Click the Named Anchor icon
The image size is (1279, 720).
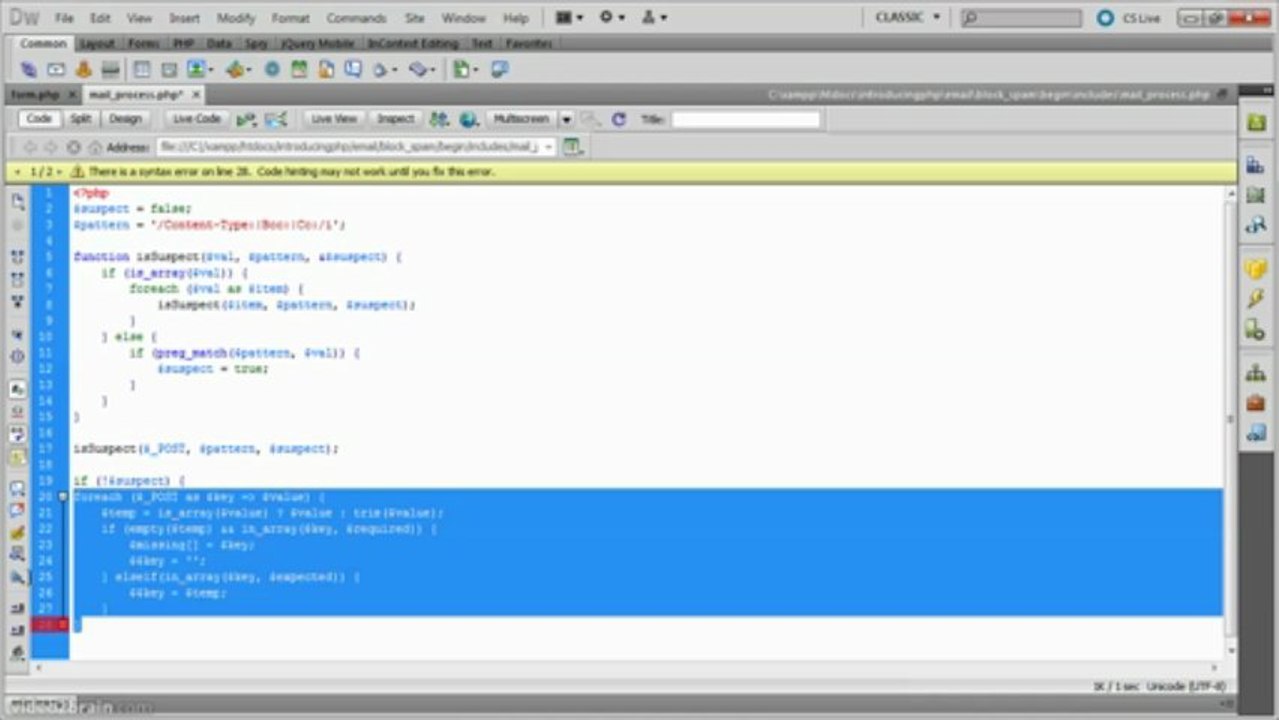(x=84, y=69)
